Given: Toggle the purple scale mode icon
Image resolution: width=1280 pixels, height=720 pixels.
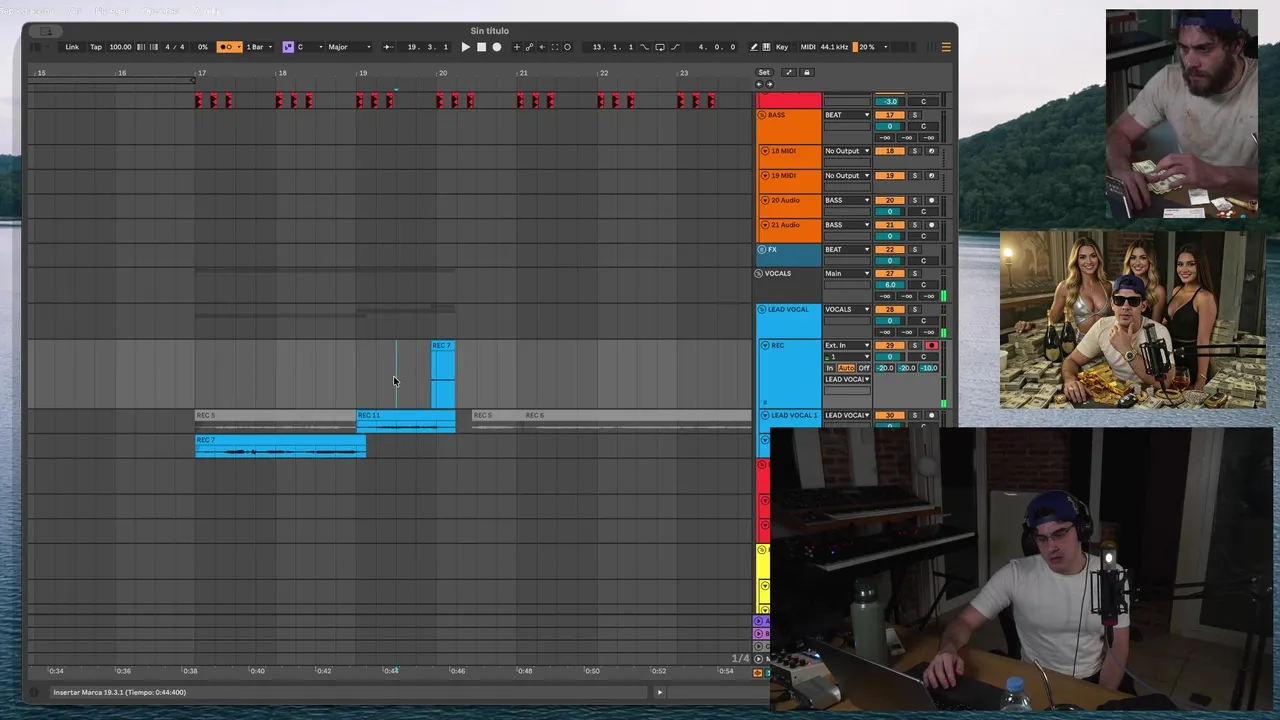Looking at the screenshot, I should coord(288,47).
